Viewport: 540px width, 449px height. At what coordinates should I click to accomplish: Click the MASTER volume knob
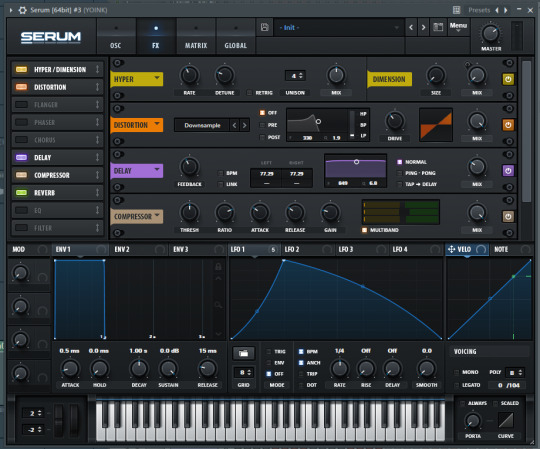click(x=490, y=33)
